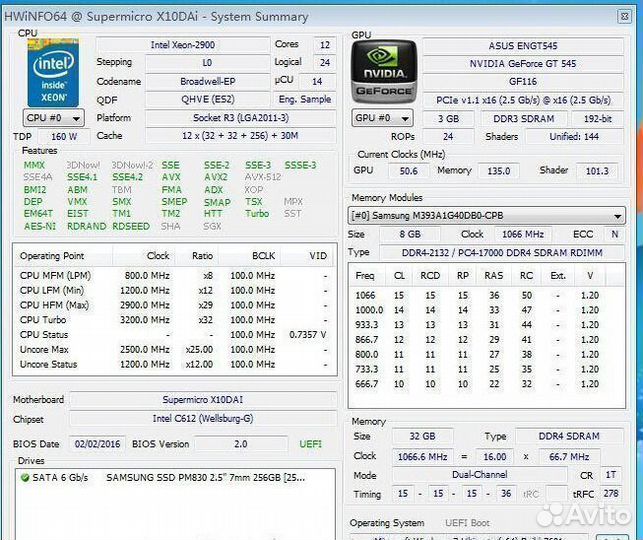Click the RDSEED feature label
643x540 pixels.
(131, 226)
